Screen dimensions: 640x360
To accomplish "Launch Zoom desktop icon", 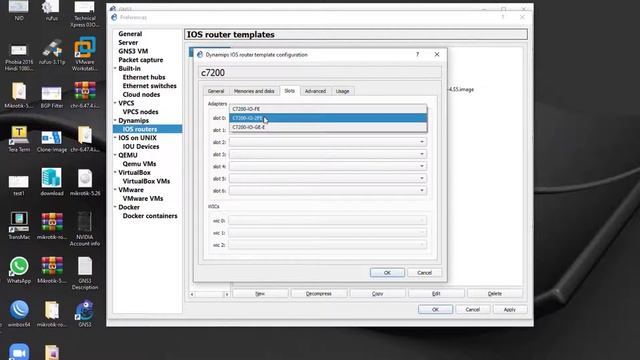I will (x=19, y=352).
